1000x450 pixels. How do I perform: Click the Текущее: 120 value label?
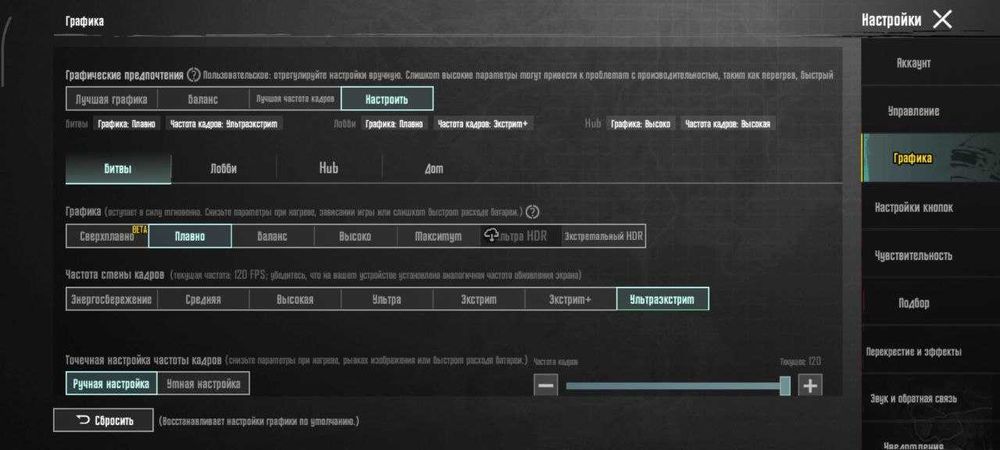coord(800,361)
